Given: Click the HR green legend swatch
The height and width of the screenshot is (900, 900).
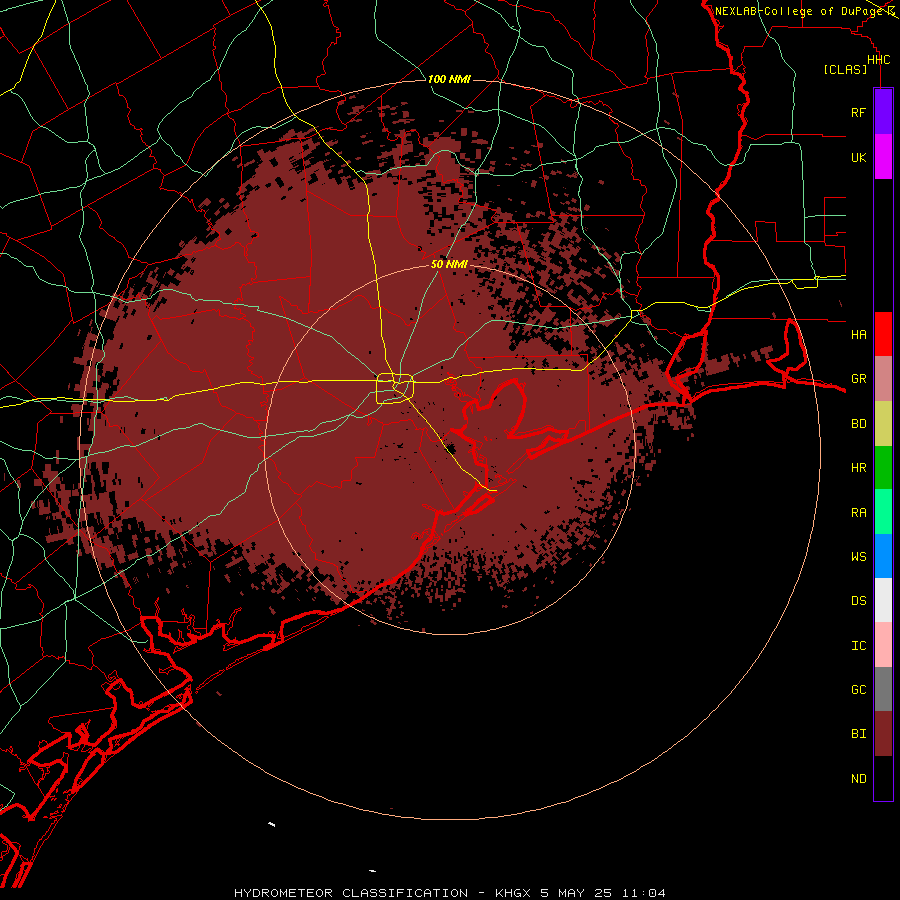Looking at the screenshot, I should tap(883, 468).
